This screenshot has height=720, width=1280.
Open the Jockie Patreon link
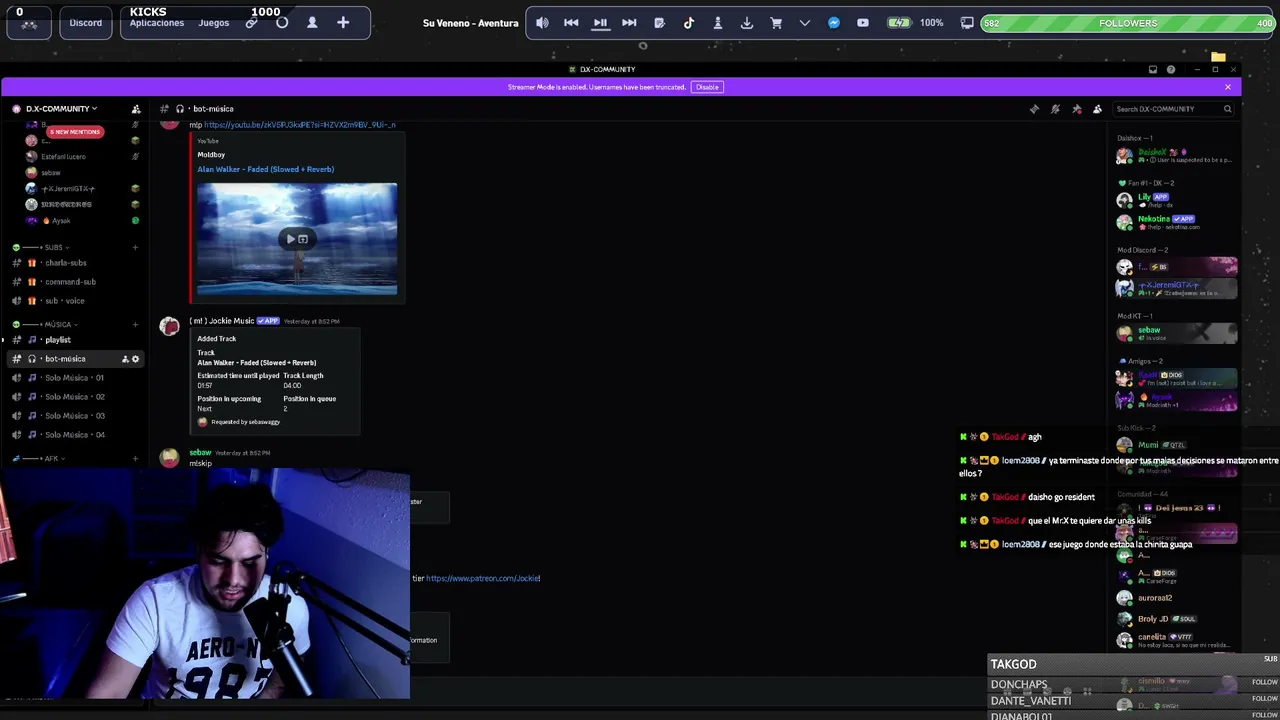(483, 578)
